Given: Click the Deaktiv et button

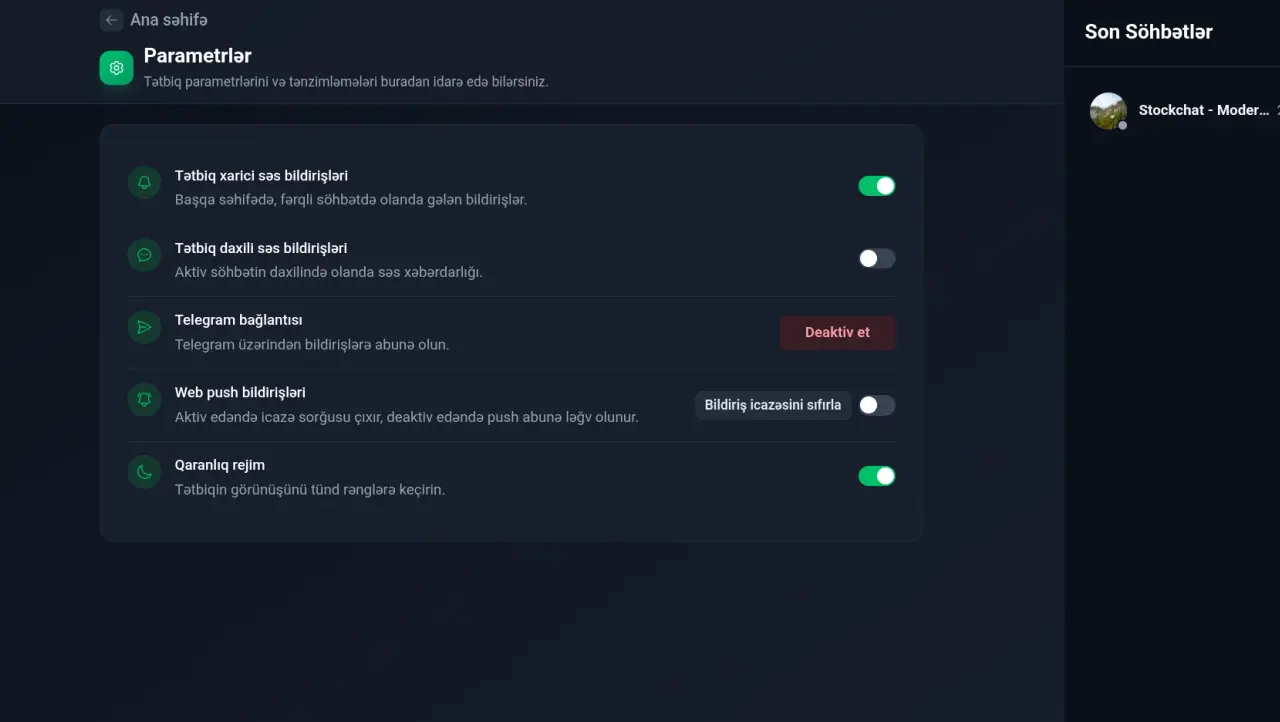Looking at the screenshot, I should [838, 332].
